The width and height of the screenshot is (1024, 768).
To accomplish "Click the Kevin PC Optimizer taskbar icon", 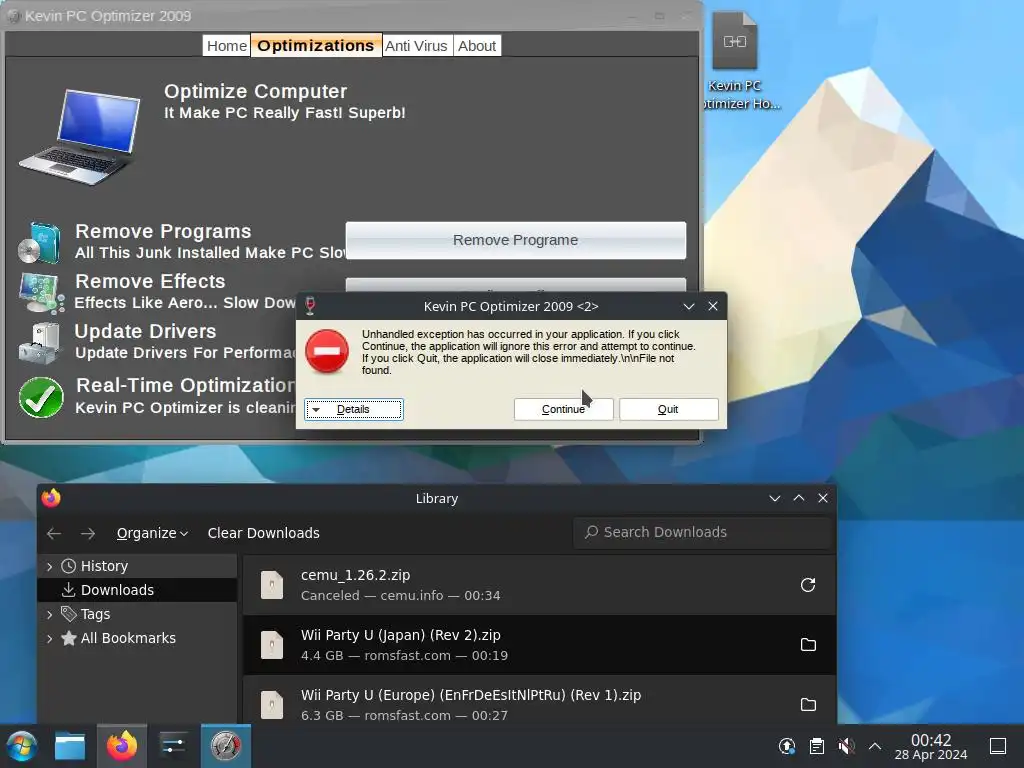I will coord(226,746).
